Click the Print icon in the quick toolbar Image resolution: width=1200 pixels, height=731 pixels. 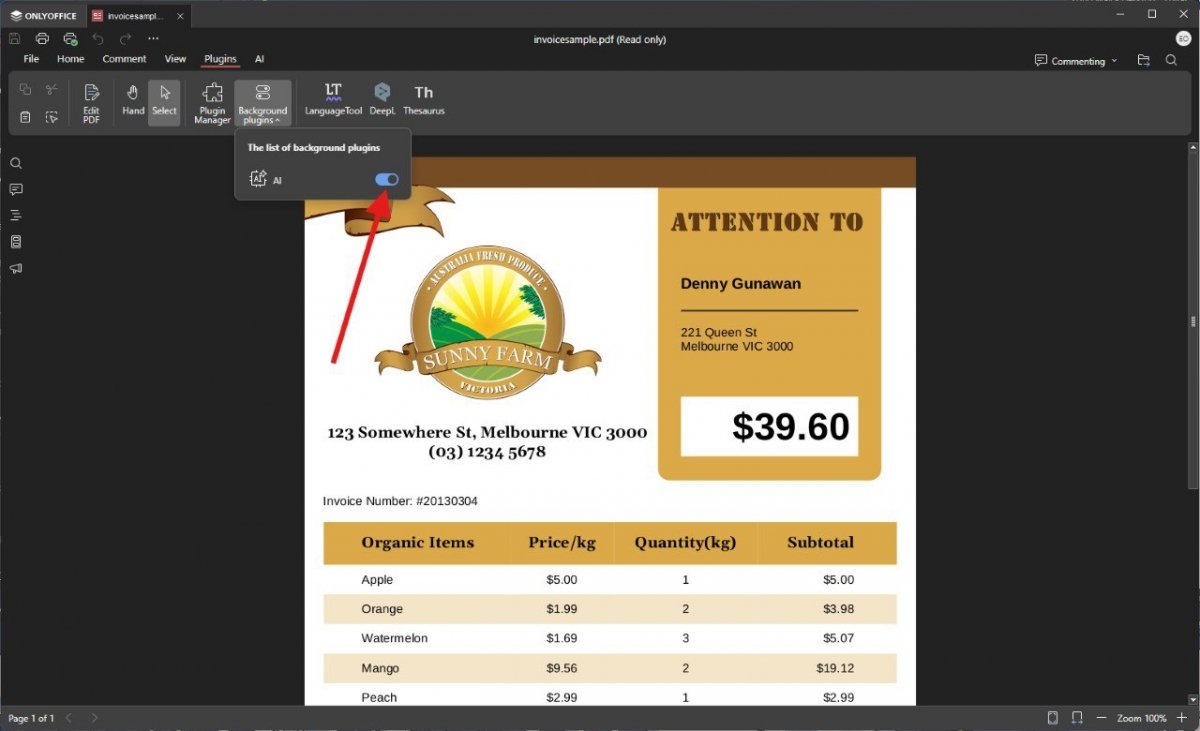[x=42, y=39]
